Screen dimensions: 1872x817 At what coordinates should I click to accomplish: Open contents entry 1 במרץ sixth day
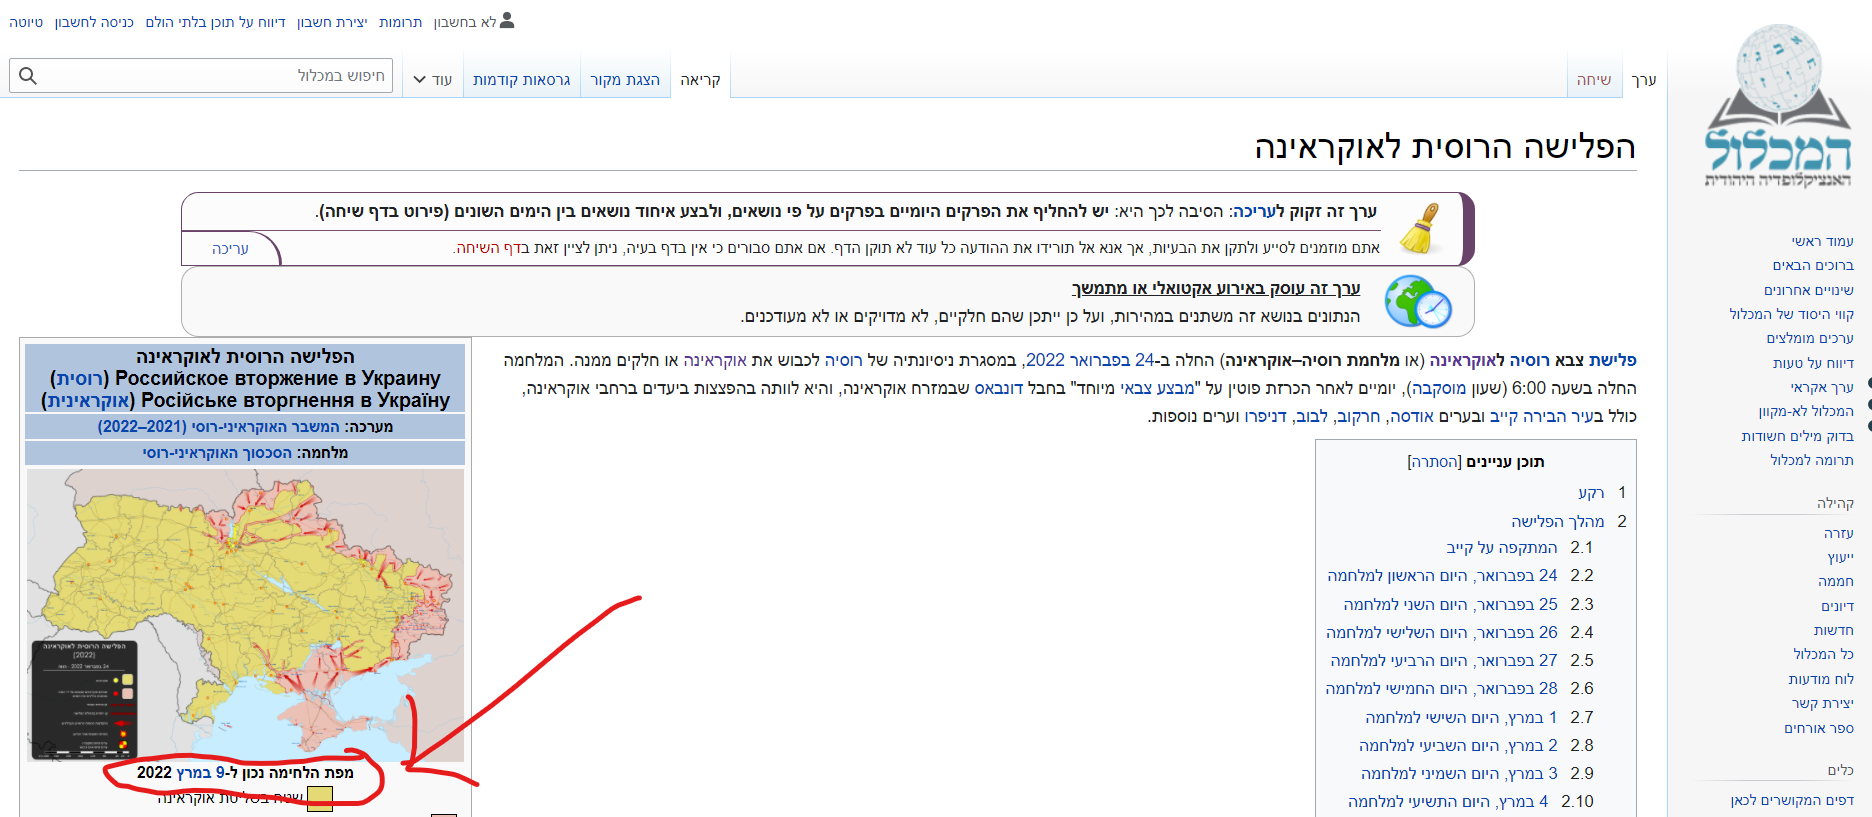point(1461,717)
